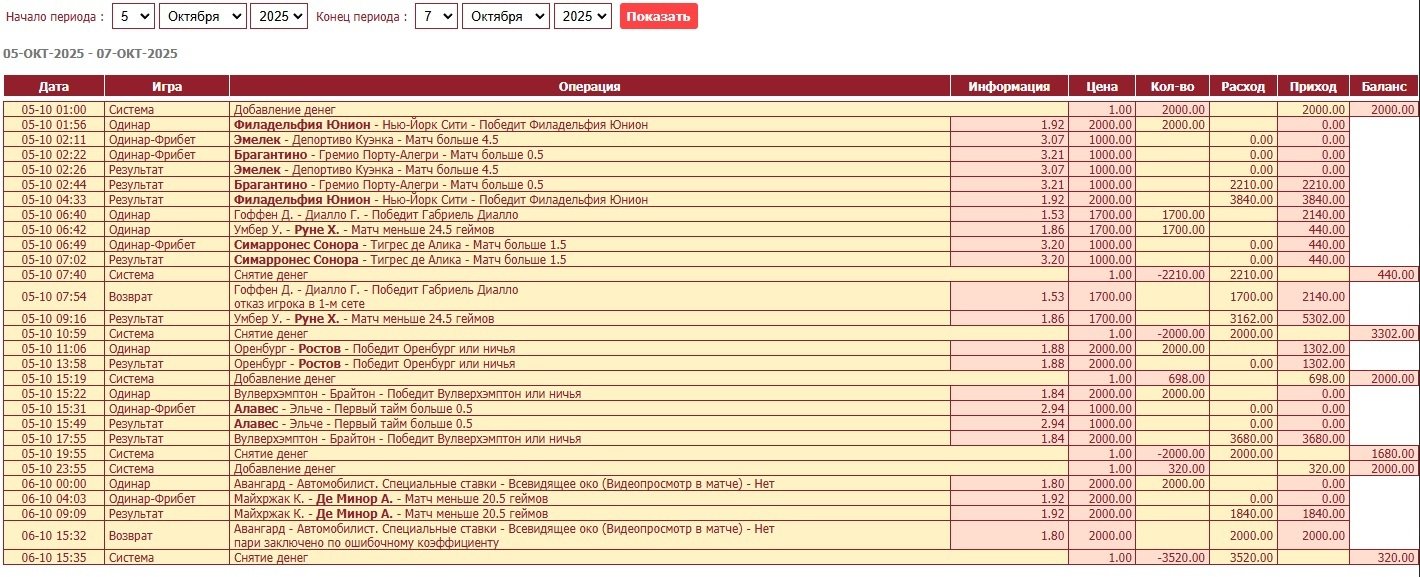The image size is (1420, 577).
Task: Click the 06-10 15:35 date cell
Action: pyautogui.click(x=54, y=558)
